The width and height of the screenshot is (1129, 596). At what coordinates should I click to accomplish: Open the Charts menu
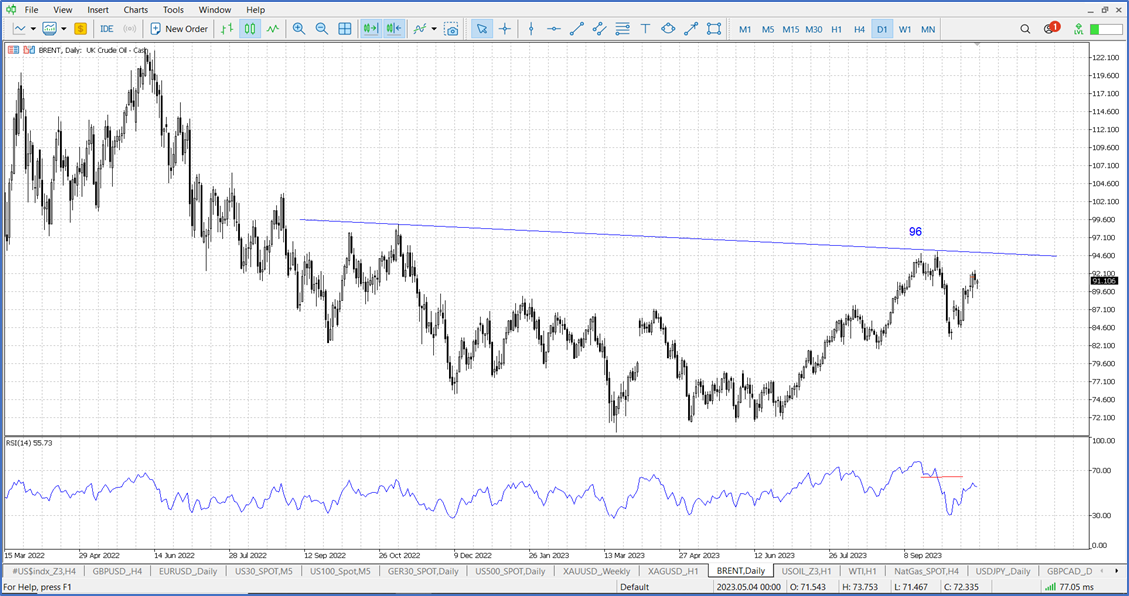click(136, 10)
